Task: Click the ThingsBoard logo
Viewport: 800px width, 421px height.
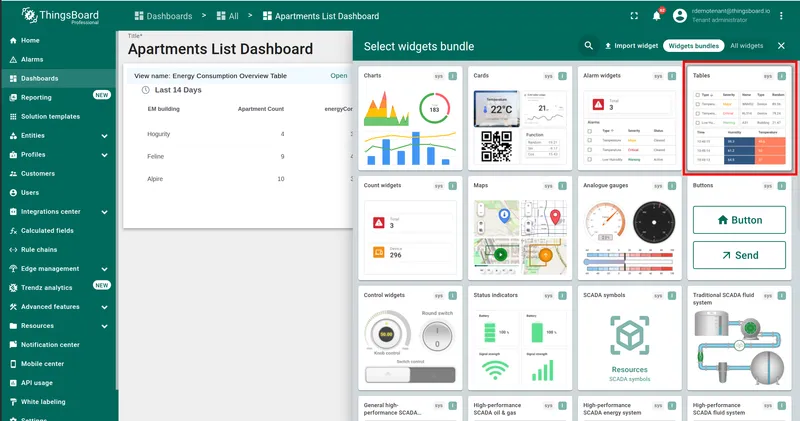Action: [60, 16]
